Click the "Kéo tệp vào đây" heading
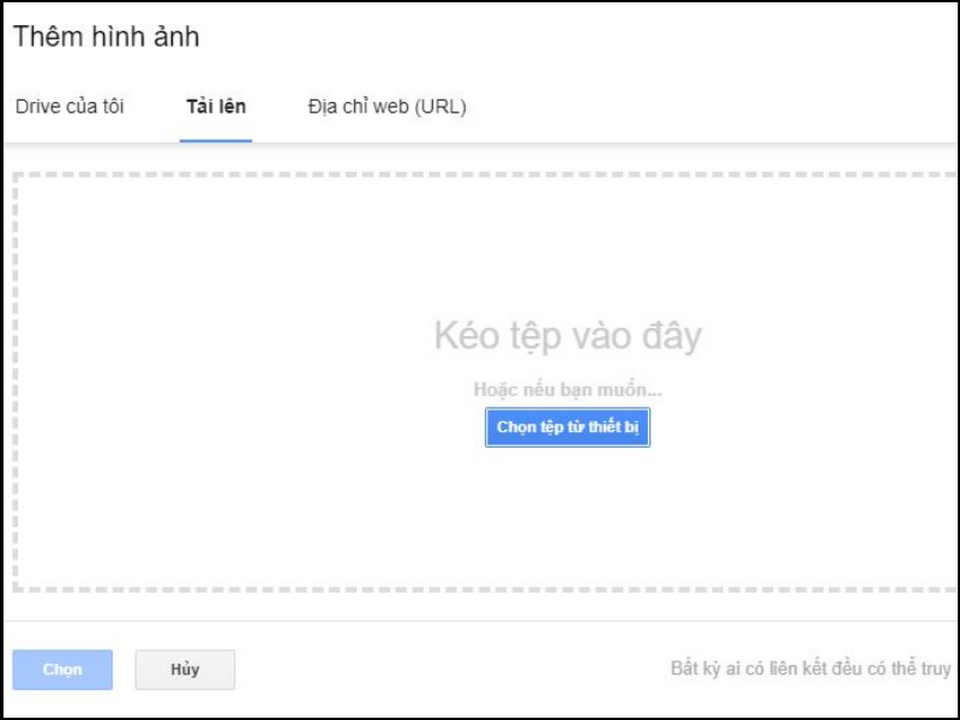 pyautogui.click(x=567, y=337)
